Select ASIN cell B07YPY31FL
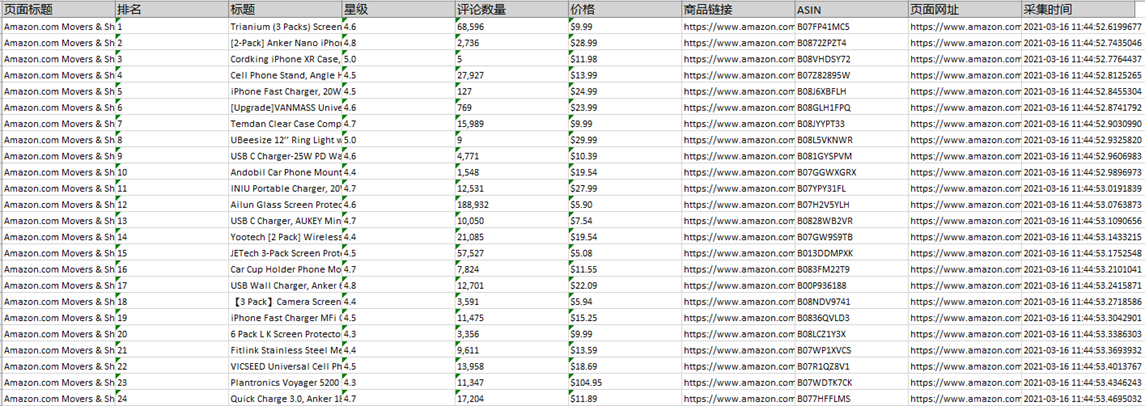The height and width of the screenshot is (406, 1145). [x=851, y=188]
